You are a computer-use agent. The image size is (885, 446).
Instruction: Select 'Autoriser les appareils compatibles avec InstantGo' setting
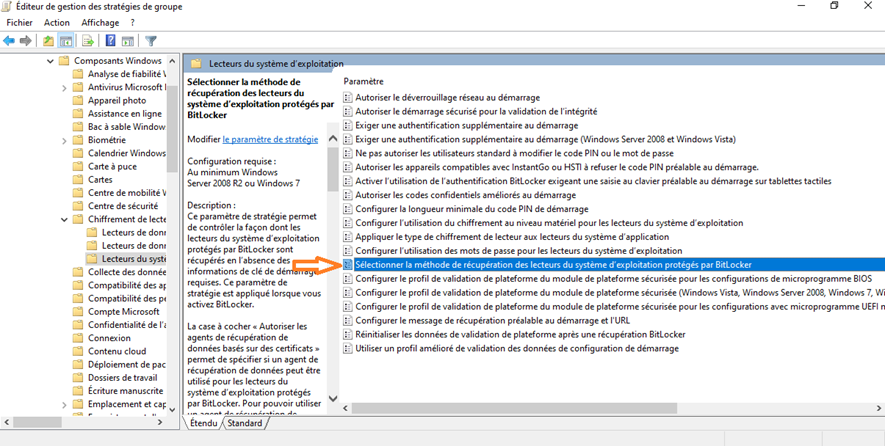click(557, 167)
